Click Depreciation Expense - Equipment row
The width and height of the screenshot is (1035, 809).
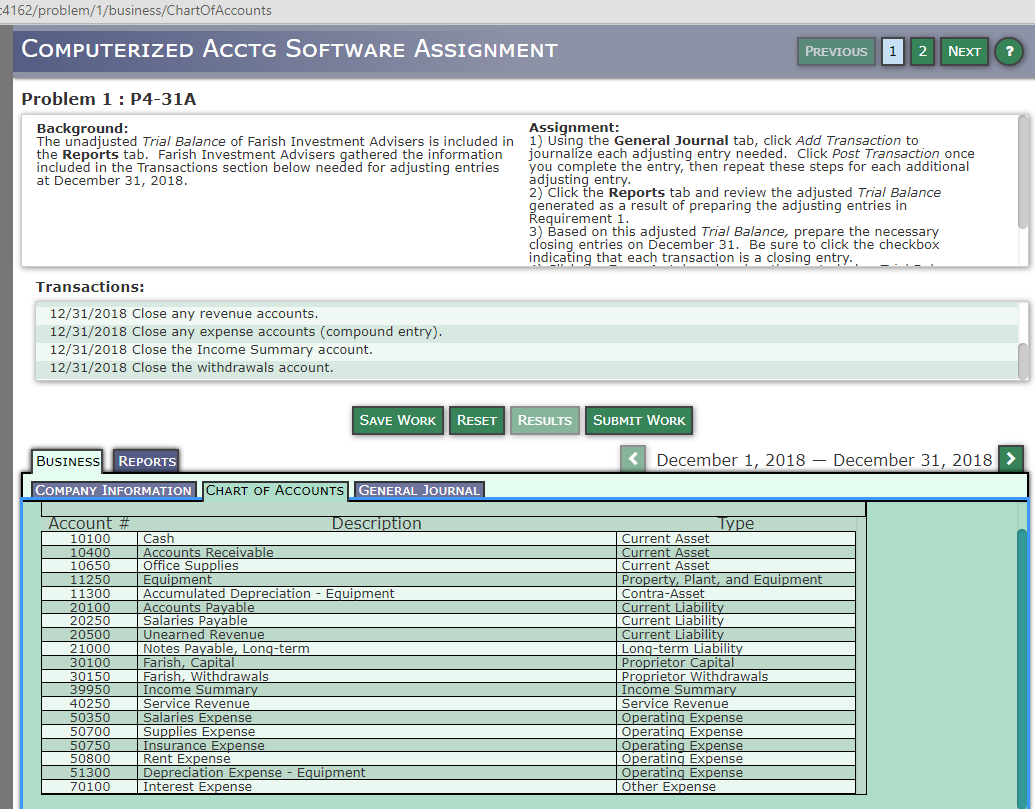(x=448, y=773)
